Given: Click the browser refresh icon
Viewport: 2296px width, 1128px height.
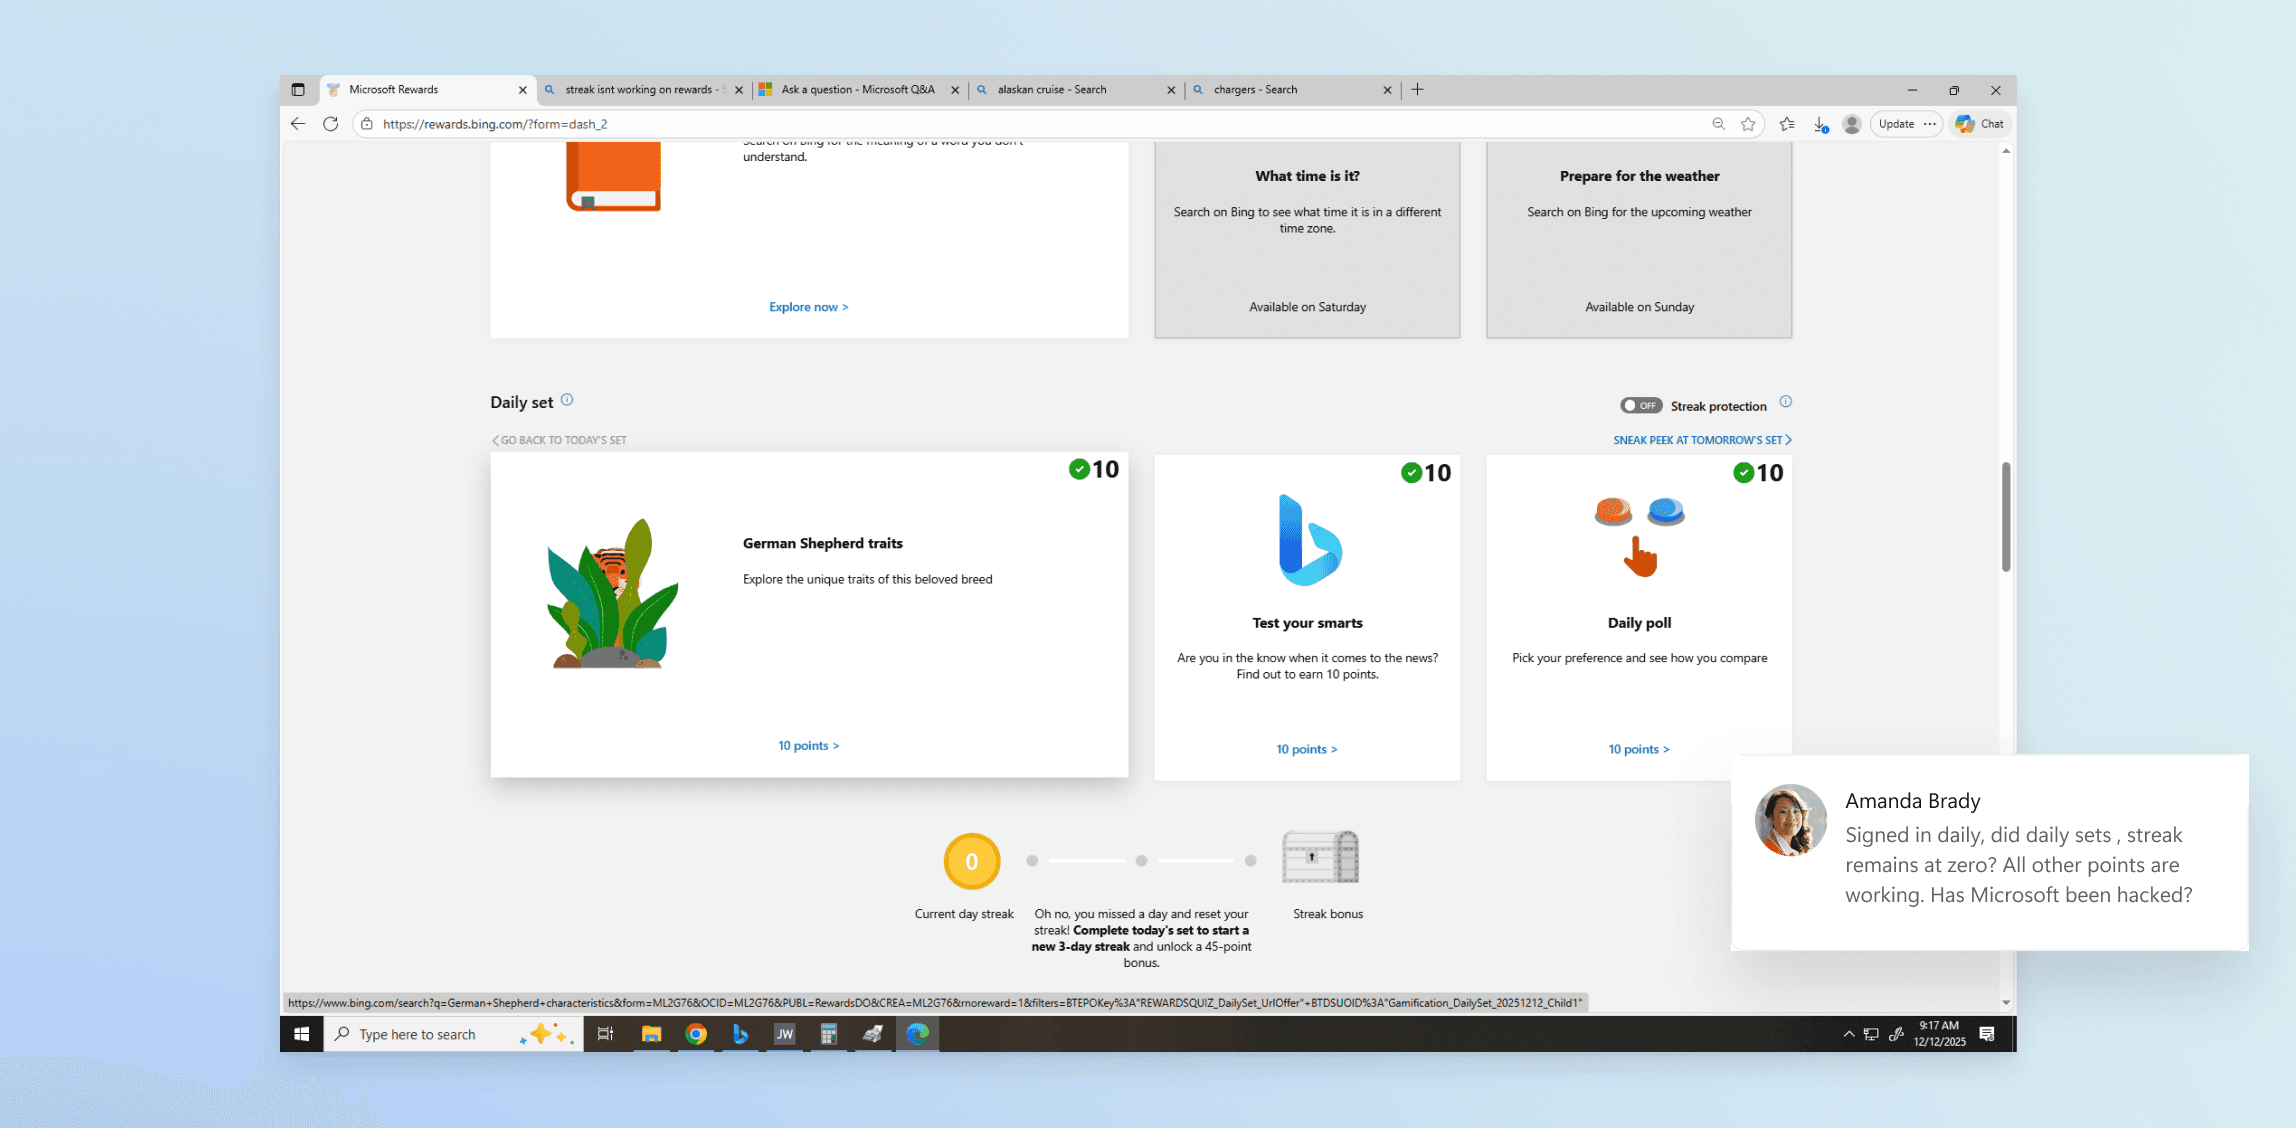Looking at the screenshot, I should pyautogui.click(x=331, y=124).
